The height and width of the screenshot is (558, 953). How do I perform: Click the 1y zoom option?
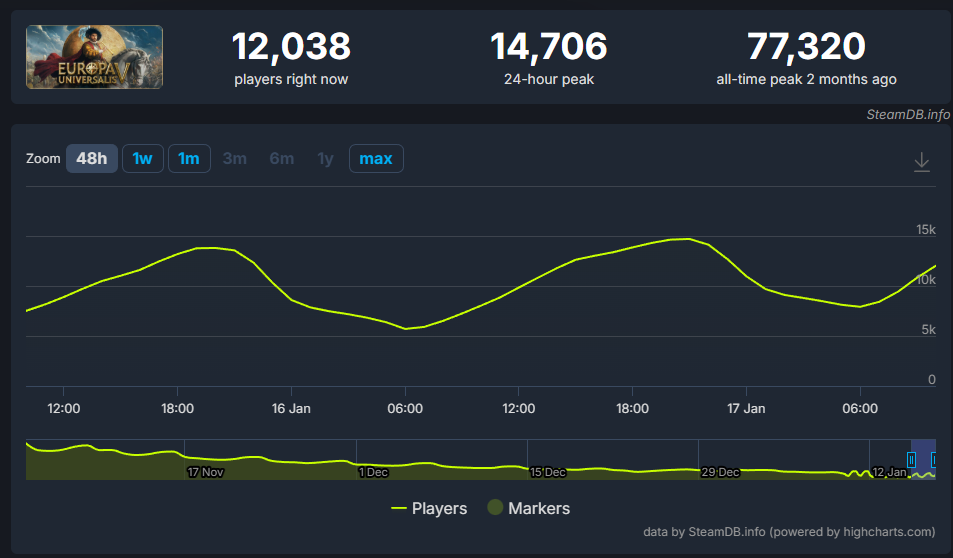325,158
